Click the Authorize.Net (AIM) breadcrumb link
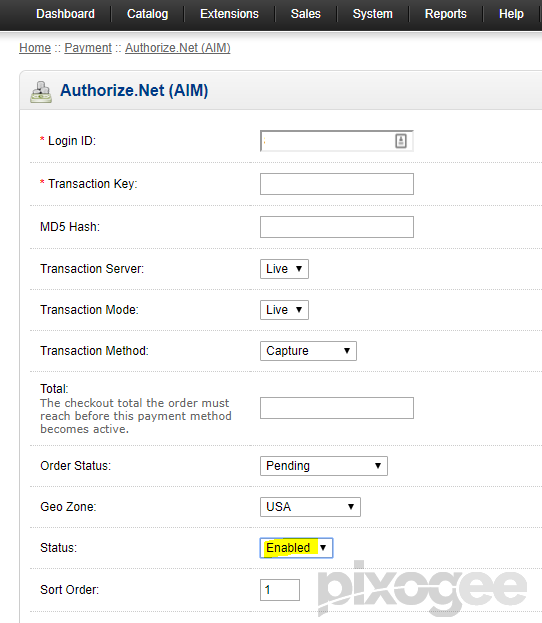Viewport: 542px width, 623px height. pos(178,48)
